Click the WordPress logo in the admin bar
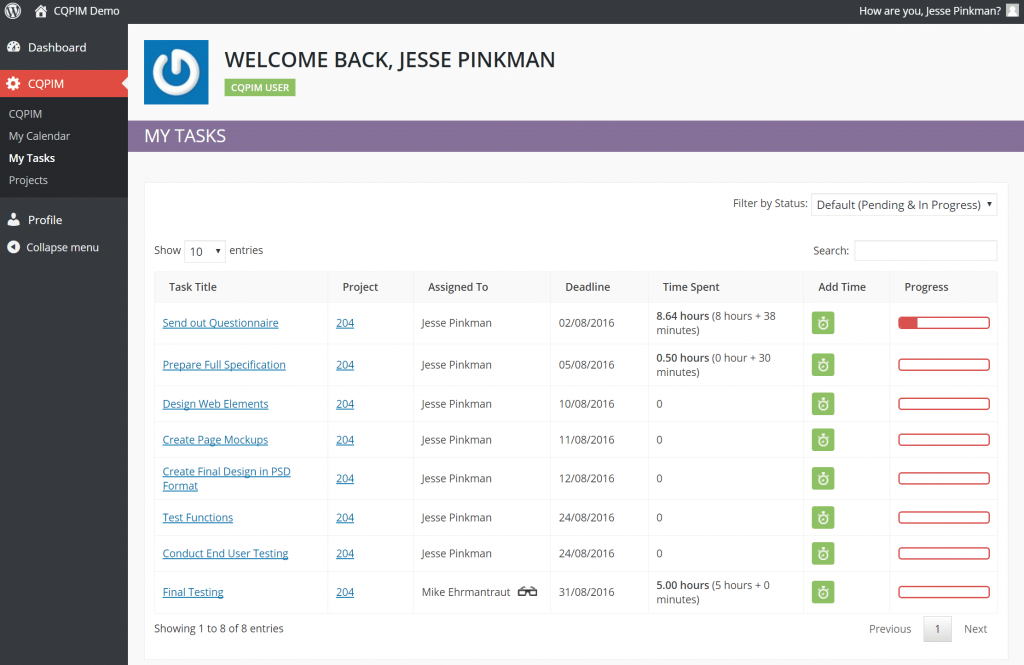 click(11, 11)
